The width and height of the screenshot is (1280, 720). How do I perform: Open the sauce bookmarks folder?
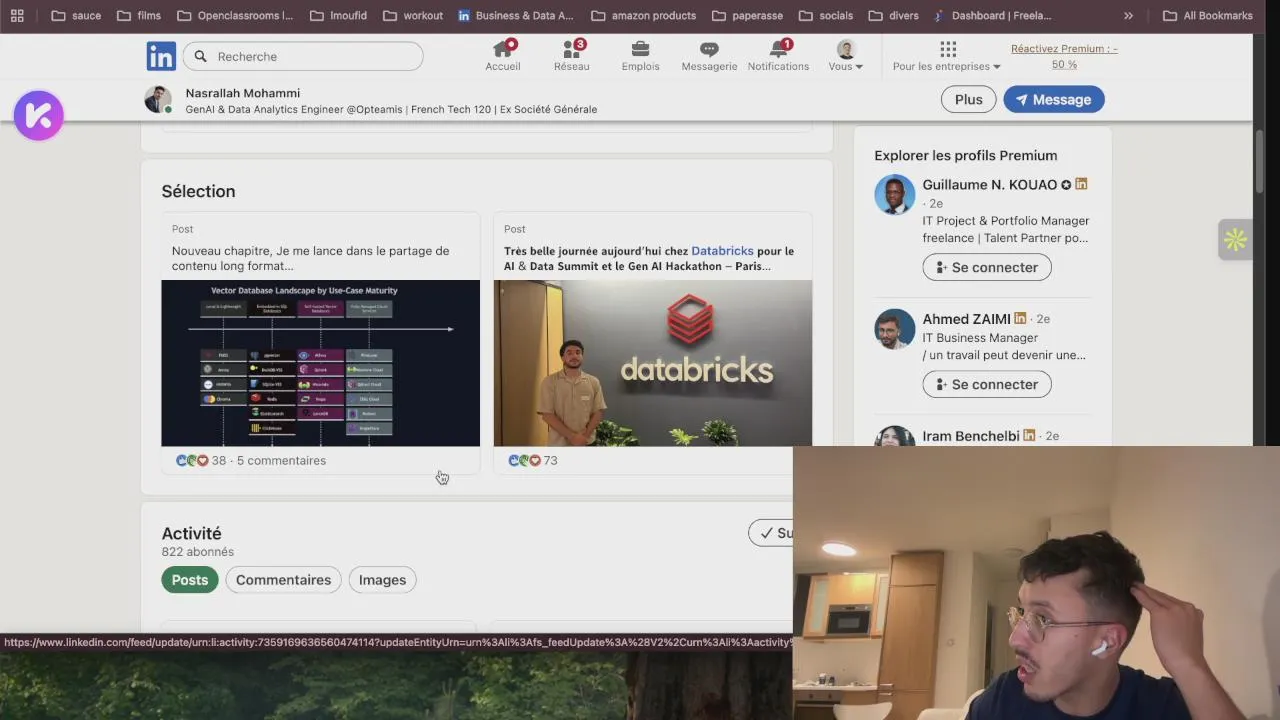pyautogui.click(x=76, y=16)
